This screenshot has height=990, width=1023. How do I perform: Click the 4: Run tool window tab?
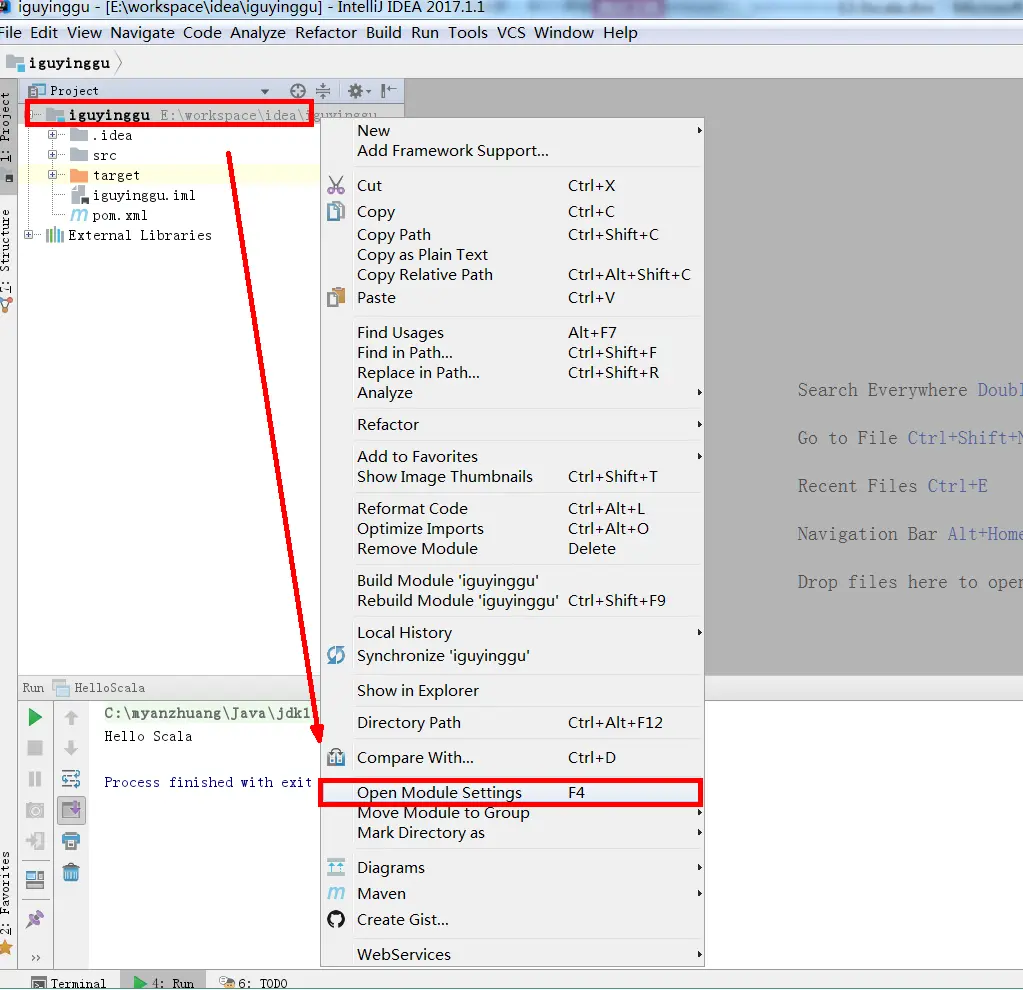click(164, 982)
